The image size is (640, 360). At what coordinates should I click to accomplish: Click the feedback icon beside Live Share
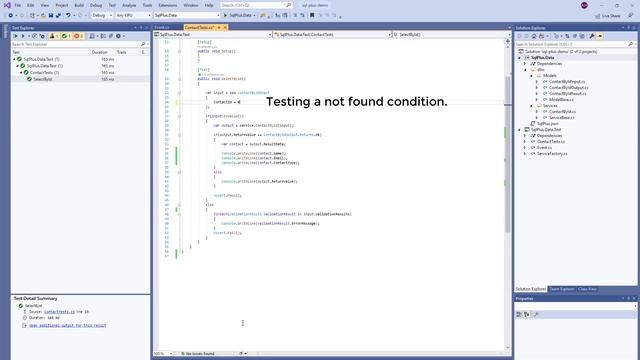630,16
